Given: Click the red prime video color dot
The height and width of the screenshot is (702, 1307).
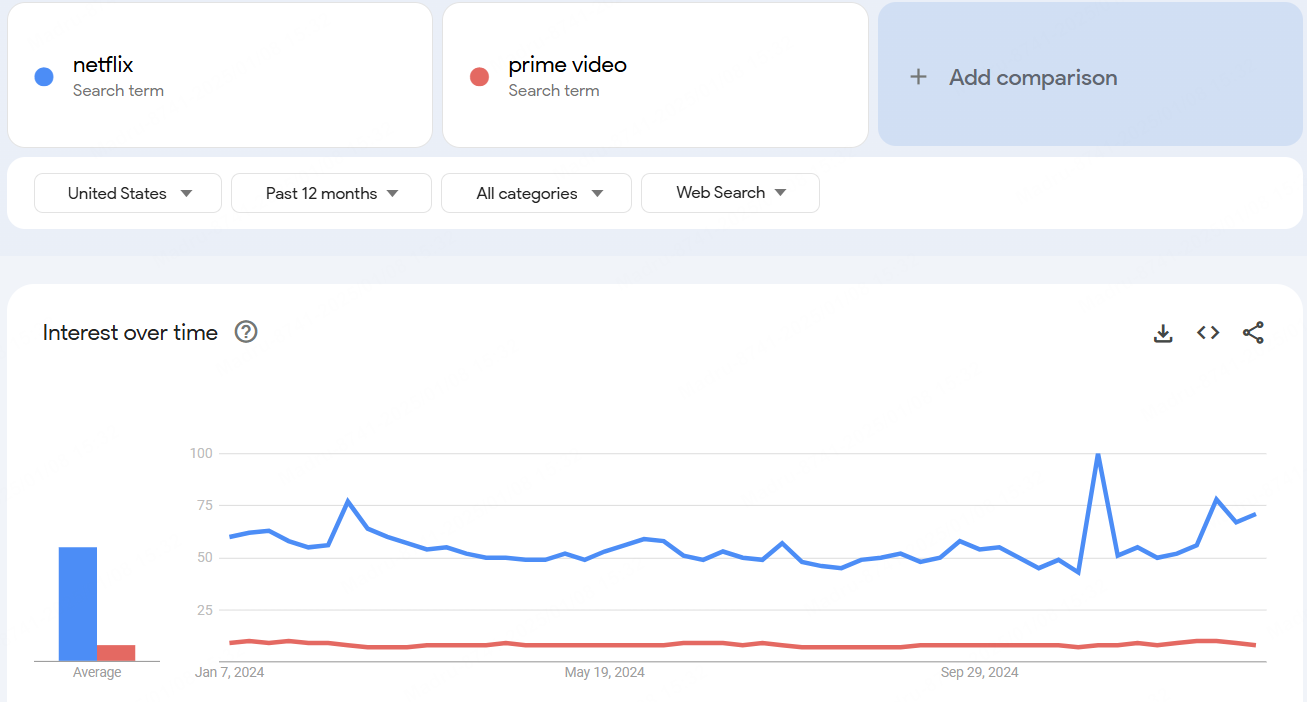Looking at the screenshot, I should pos(479,77).
